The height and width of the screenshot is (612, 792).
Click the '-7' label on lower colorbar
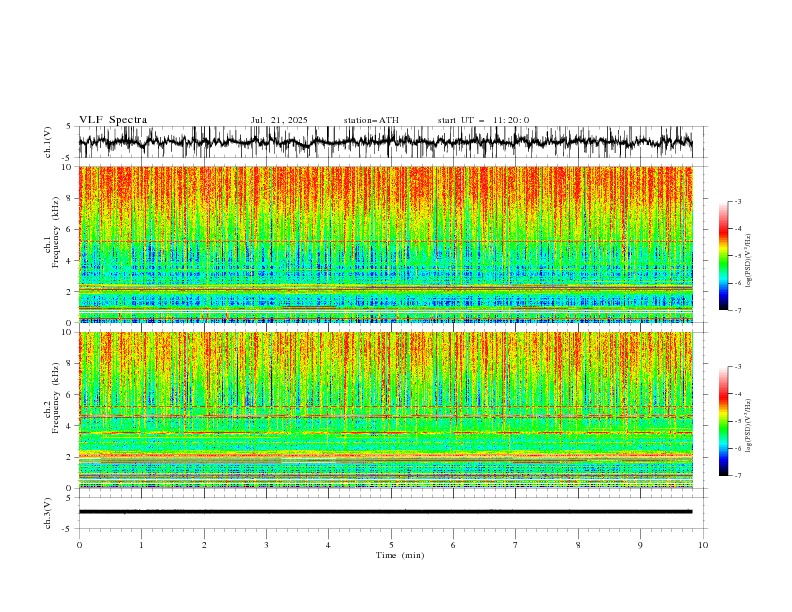(737, 475)
